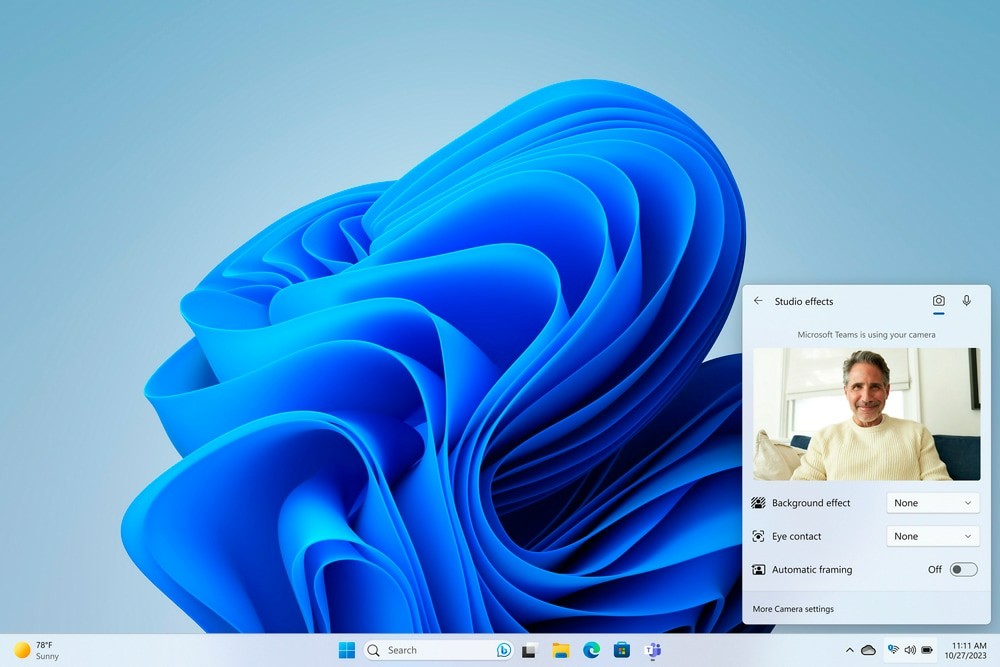Image resolution: width=1000 pixels, height=667 pixels.
Task: Enable the Automatic framing toggle
Action: tap(963, 570)
